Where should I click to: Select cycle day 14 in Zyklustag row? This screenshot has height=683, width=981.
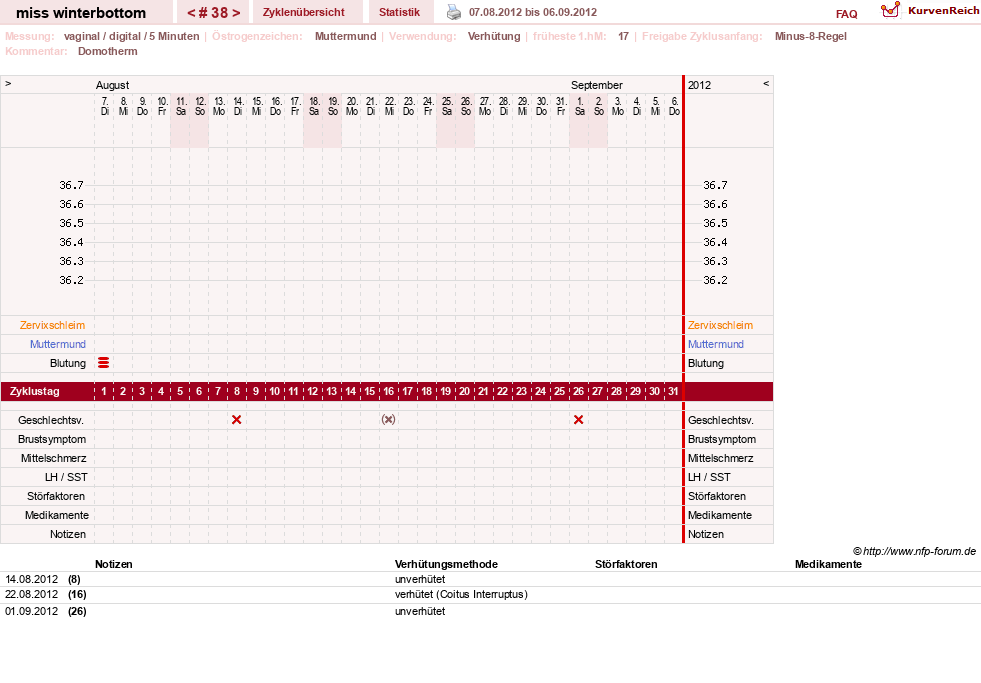(x=351, y=392)
